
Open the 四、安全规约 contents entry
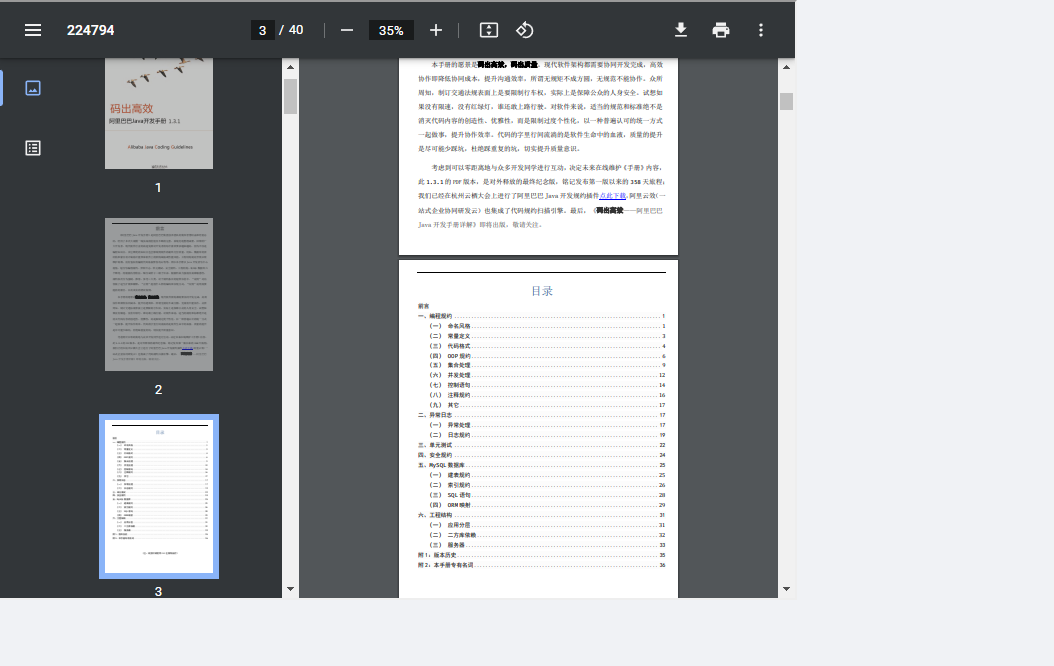541,455
